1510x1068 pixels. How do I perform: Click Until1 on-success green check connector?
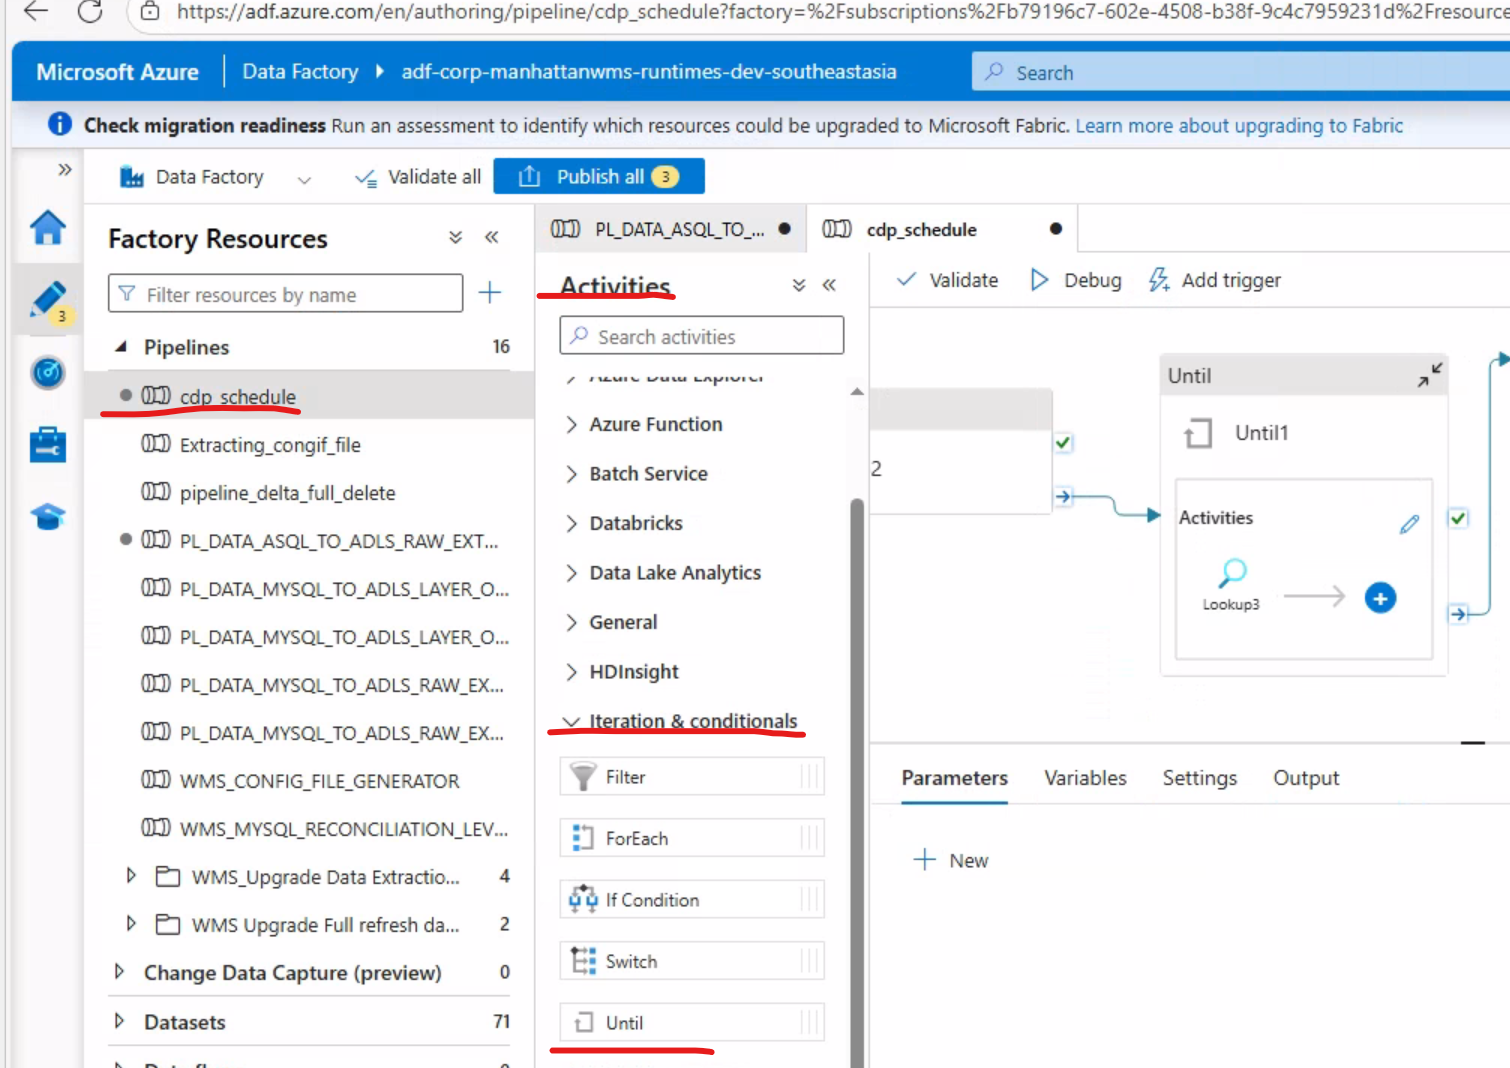click(1458, 518)
